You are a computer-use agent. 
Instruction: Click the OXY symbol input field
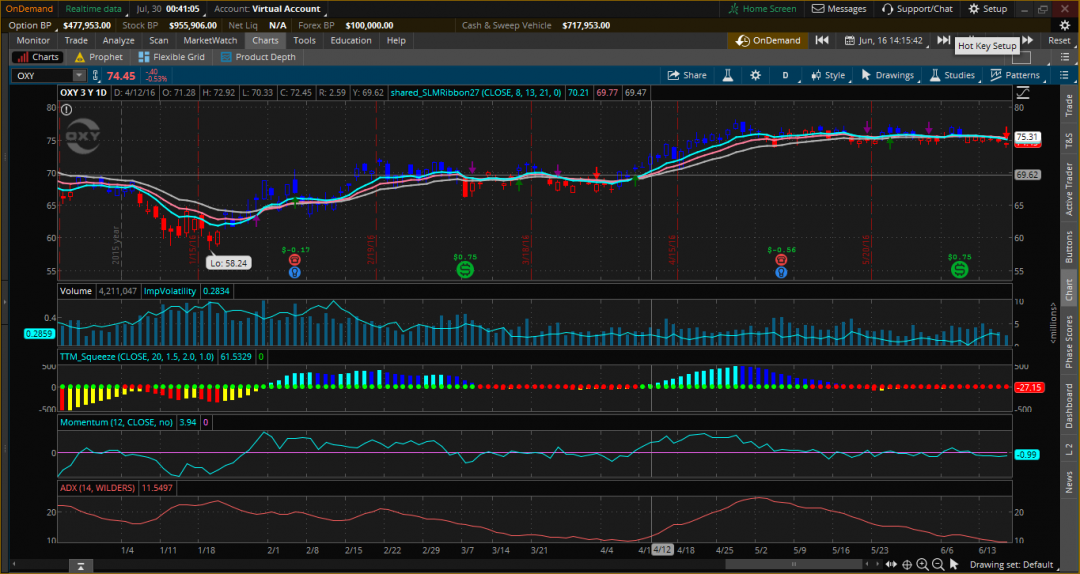[x=43, y=75]
